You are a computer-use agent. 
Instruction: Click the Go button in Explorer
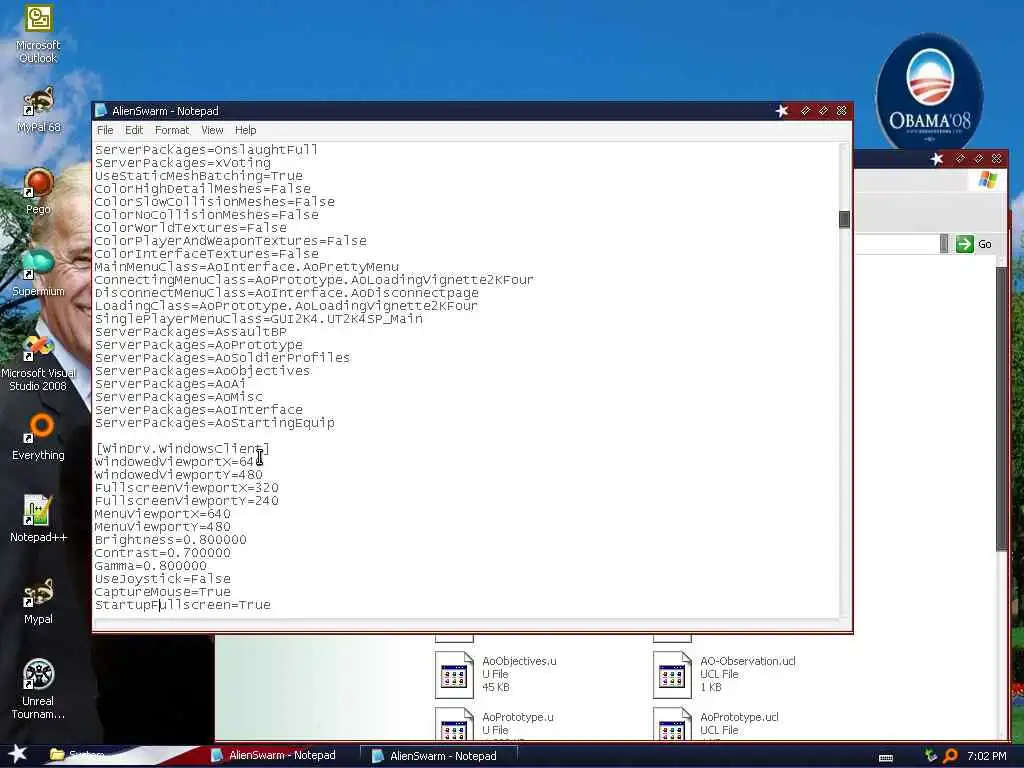coord(974,244)
